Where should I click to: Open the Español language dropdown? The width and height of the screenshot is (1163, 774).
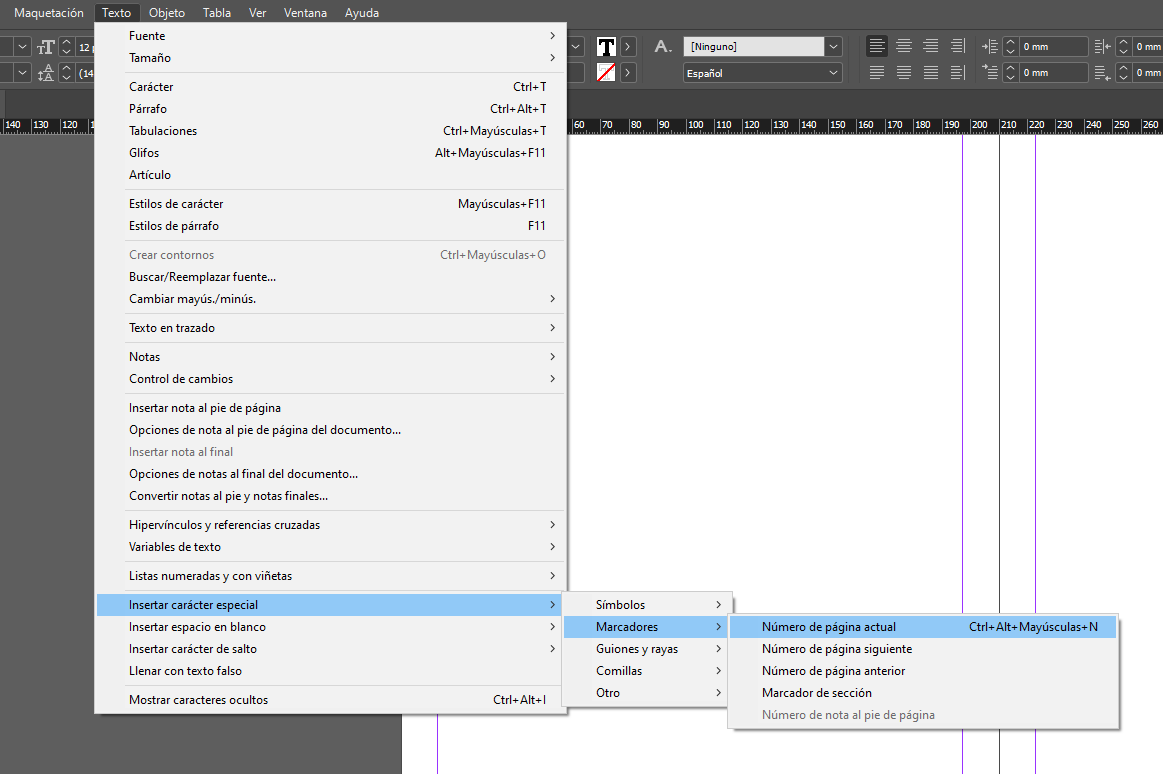tap(833, 73)
